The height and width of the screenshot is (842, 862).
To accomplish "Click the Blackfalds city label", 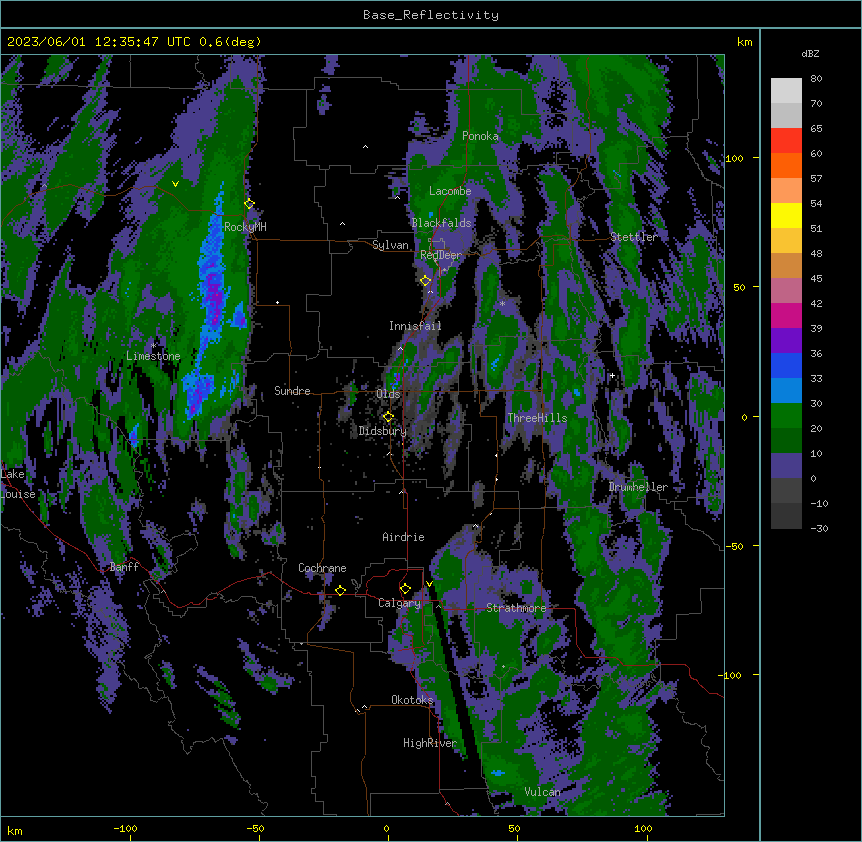I will tap(441, 223).
